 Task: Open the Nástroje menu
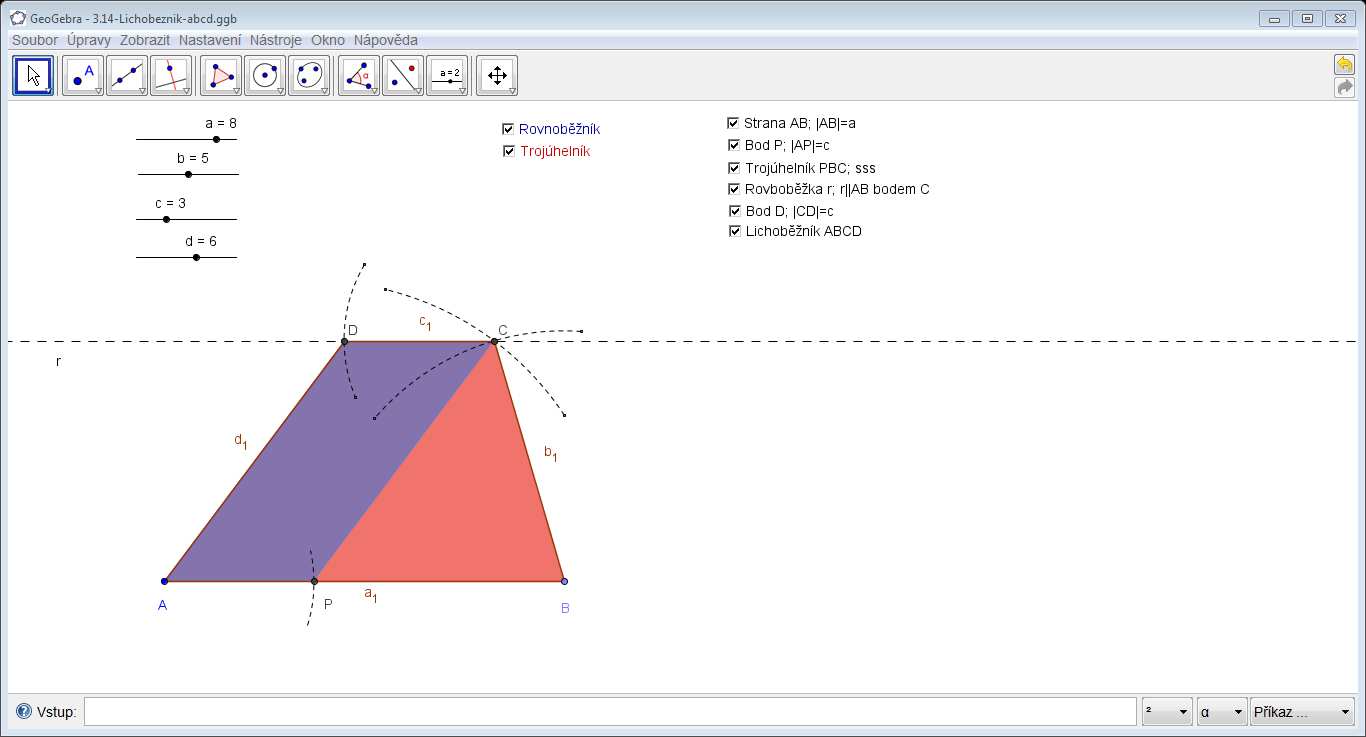coord(276,40)
